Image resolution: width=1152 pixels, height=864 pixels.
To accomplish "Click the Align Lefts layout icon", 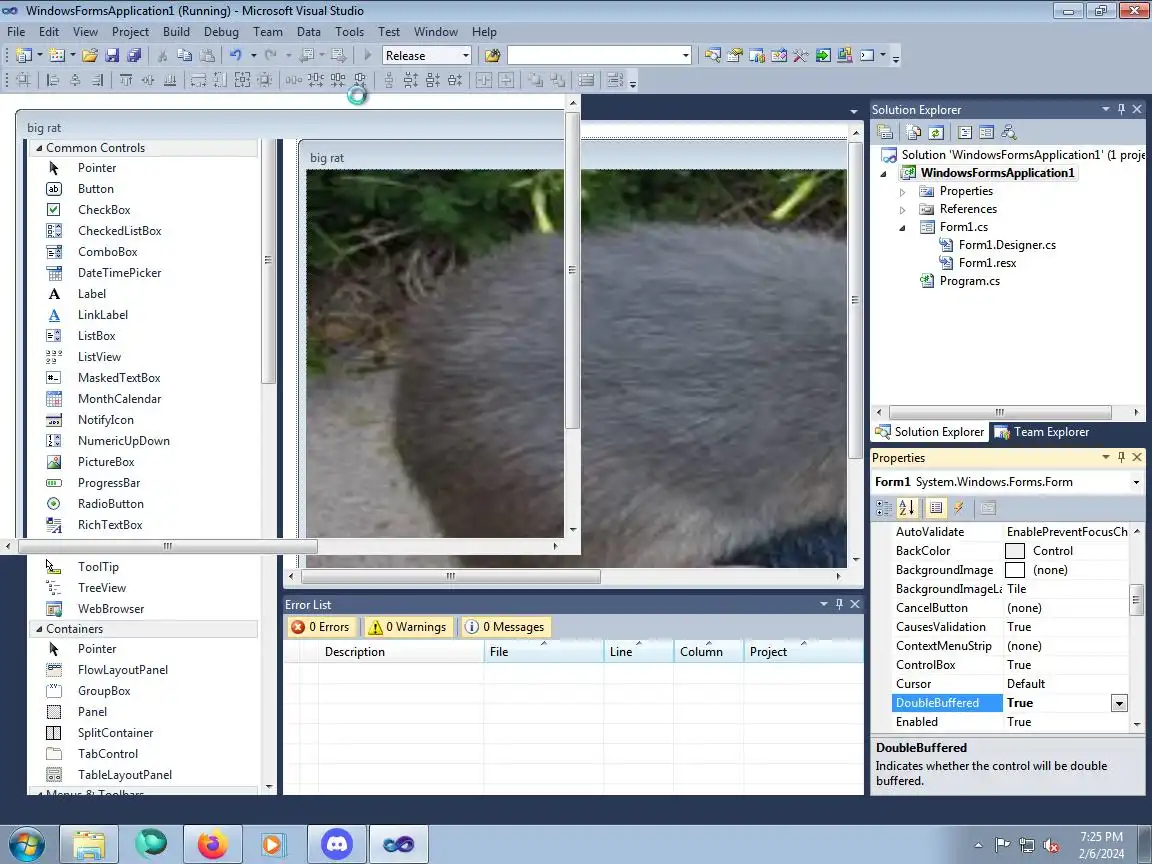I will [53, 80].
